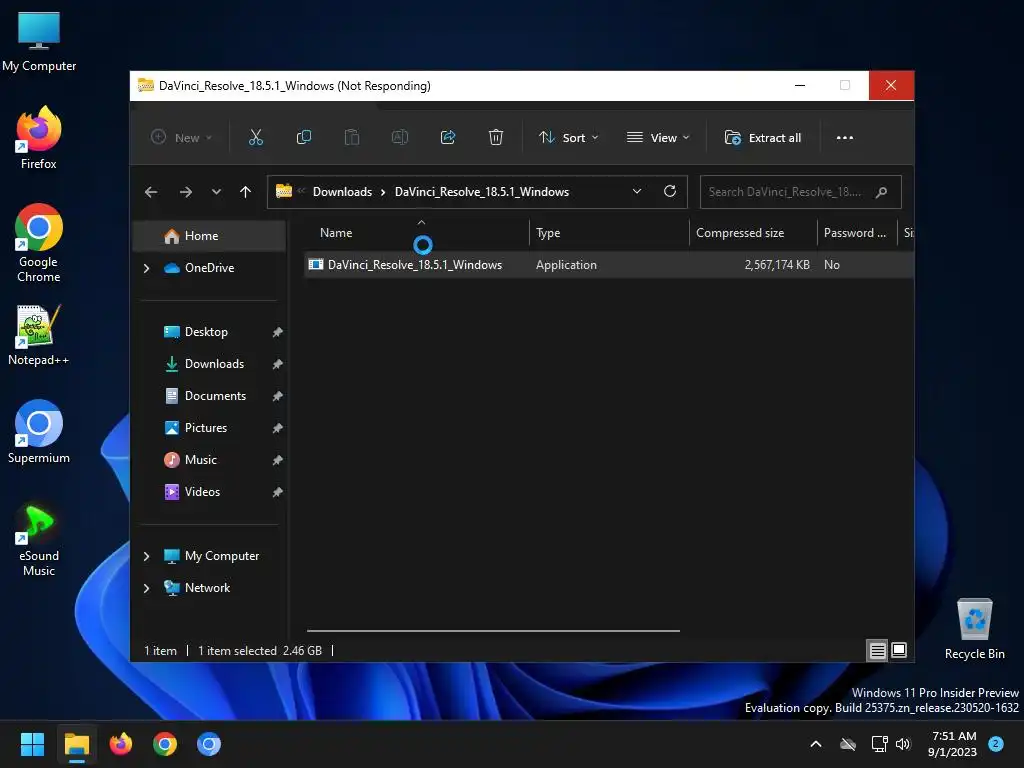Click DaVinci_Resolve_18.5.1_Windows breadcrumb segment
1024x768 pixels.
click(482, 192)
